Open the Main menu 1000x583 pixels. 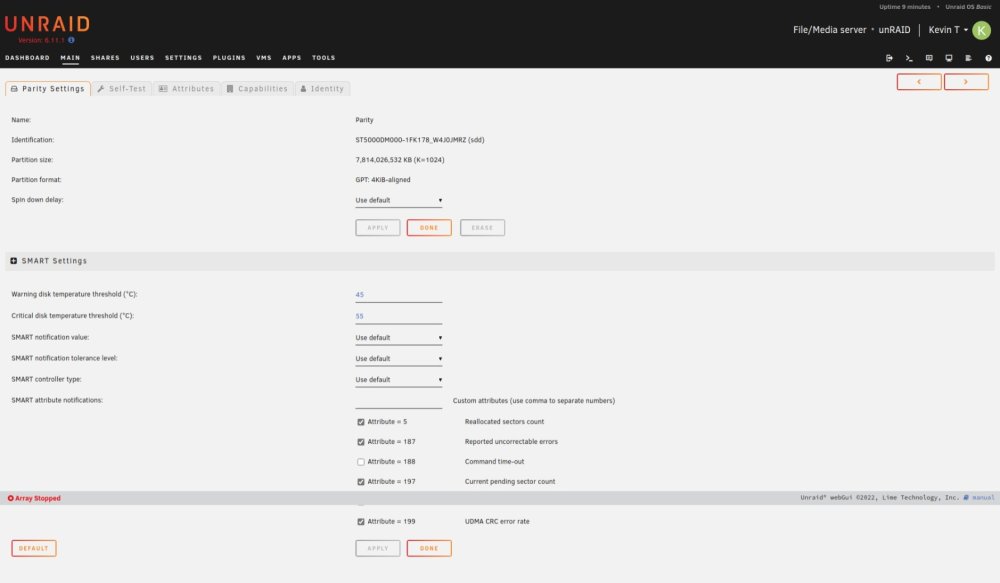coord(70,58)
